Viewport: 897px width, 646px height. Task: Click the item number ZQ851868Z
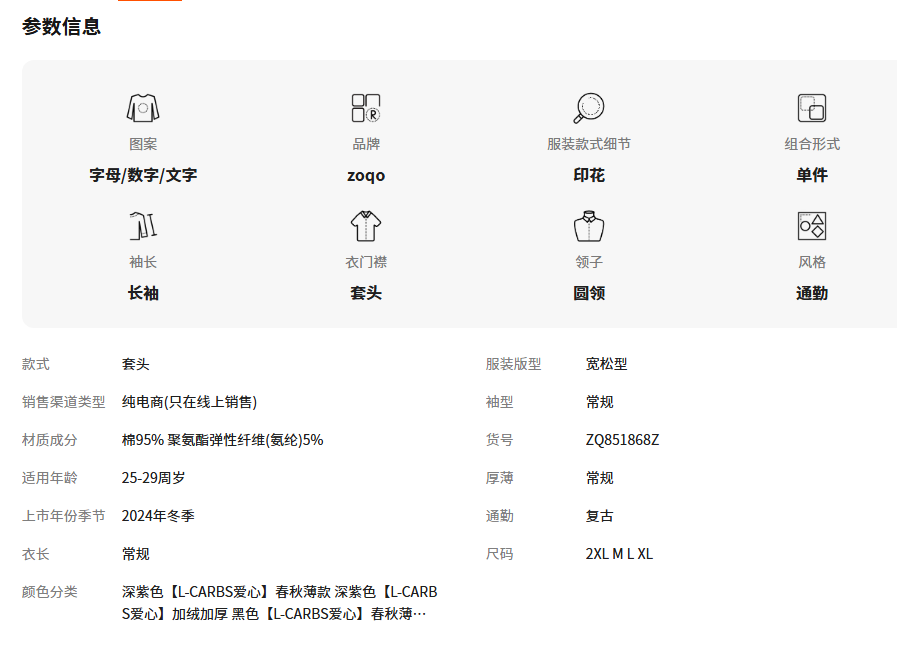[622, 440]
